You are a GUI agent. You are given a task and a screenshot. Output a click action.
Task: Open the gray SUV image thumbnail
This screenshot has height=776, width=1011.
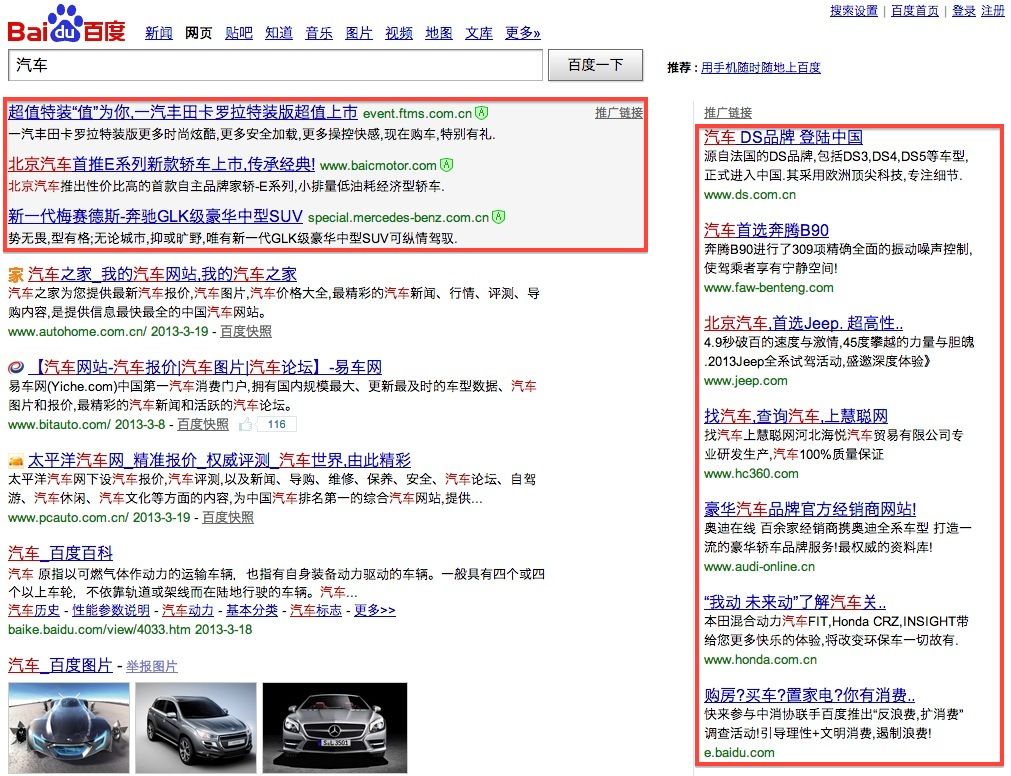click(195, 728)
